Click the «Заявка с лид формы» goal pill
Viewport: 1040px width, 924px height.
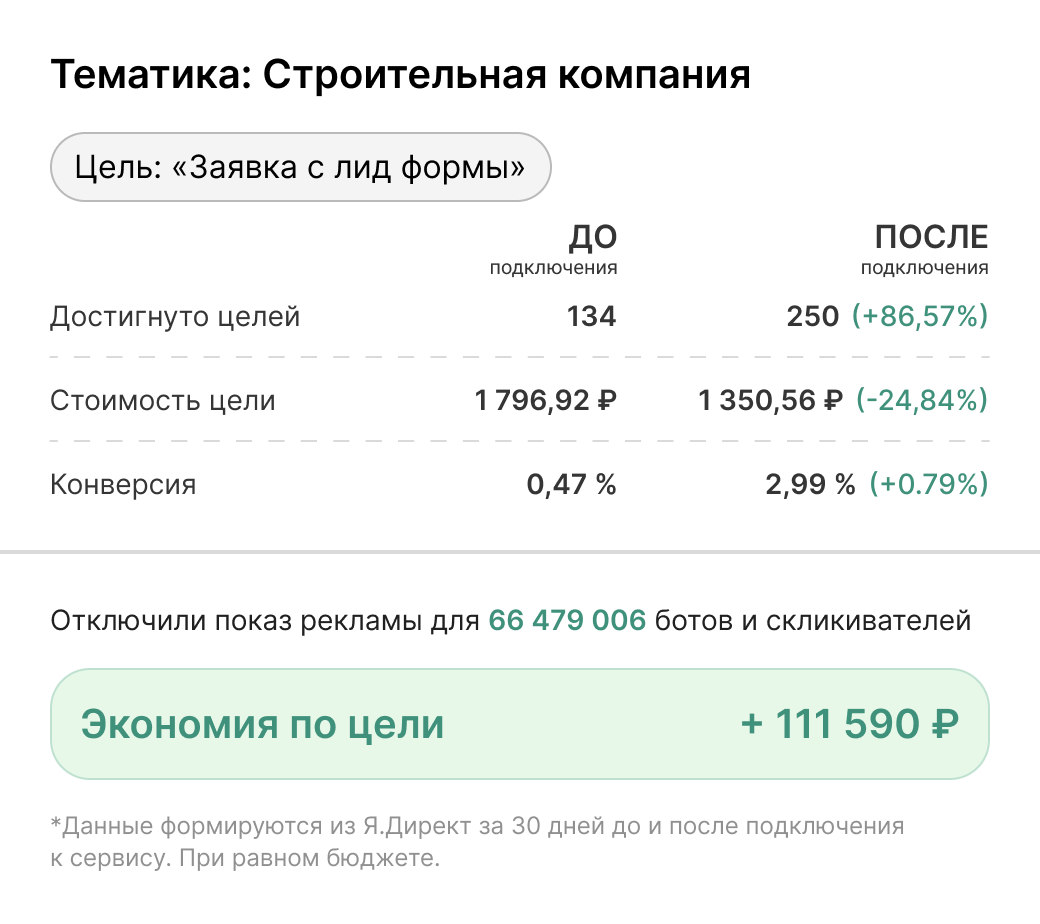tap(300, 167)
